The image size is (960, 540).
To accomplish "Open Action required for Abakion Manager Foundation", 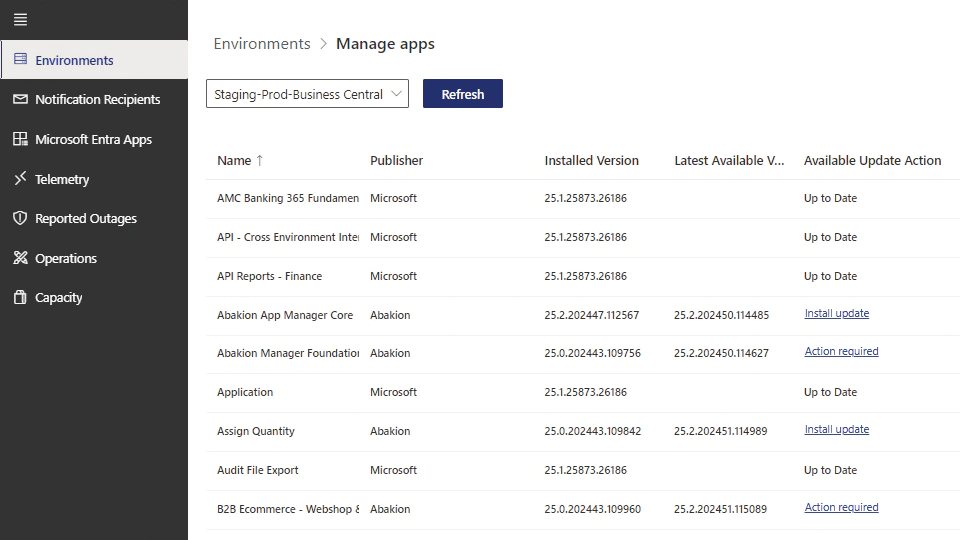I will (x=841, y=351).
